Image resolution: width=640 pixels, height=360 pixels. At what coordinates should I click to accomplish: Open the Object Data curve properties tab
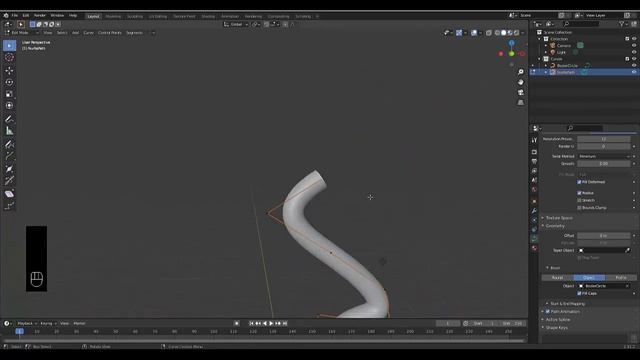(x=534, y=239)
